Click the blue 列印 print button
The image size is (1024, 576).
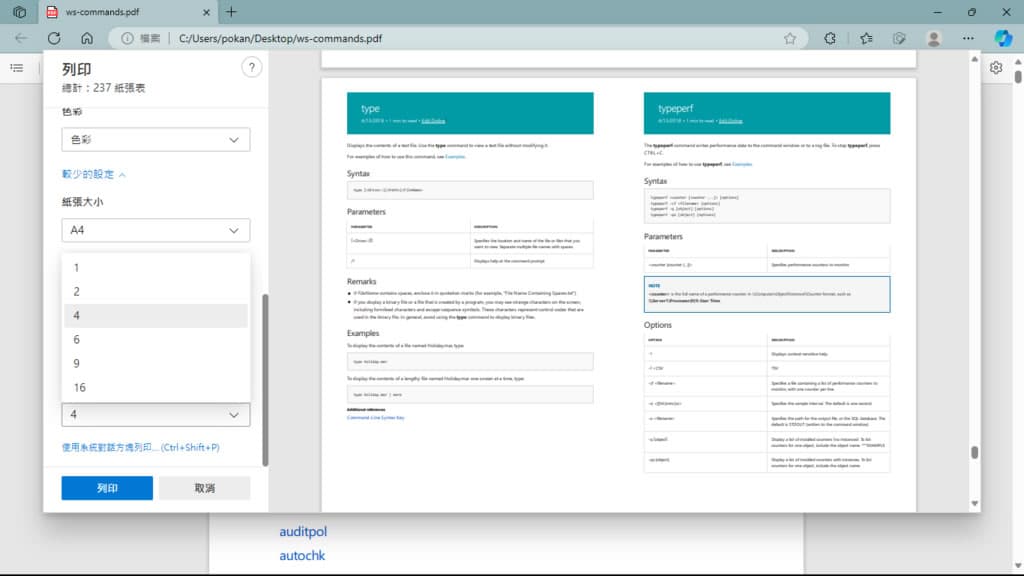(107, 488)
